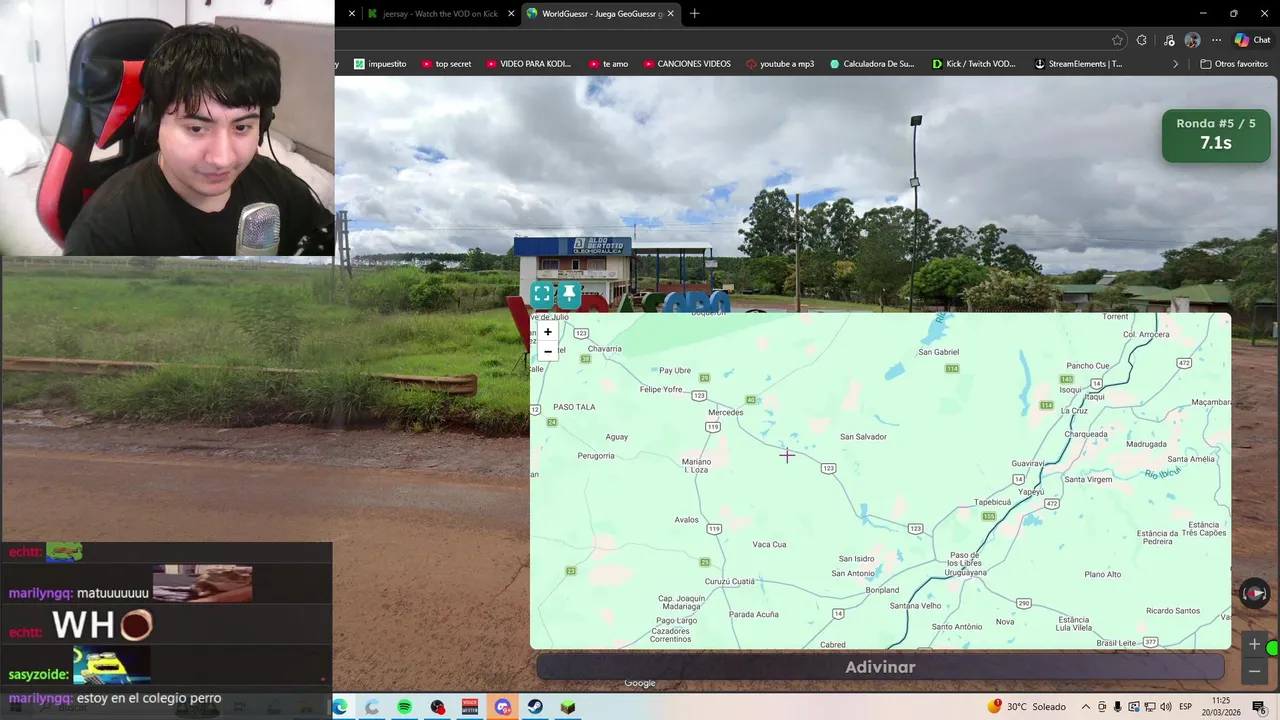Click Mercedes on the map
Screen dimensions: 1280x720
(725, 412)
